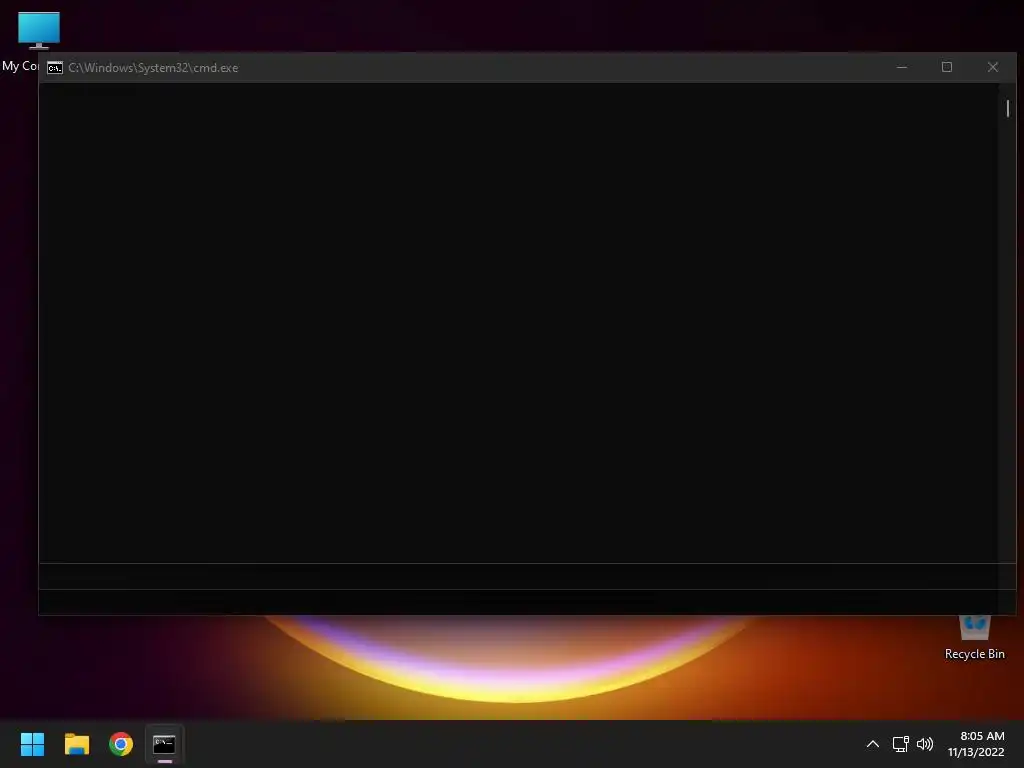Select the Recycle Bin desktop icon
The image size is (1024, 768).
coord(974,638)
